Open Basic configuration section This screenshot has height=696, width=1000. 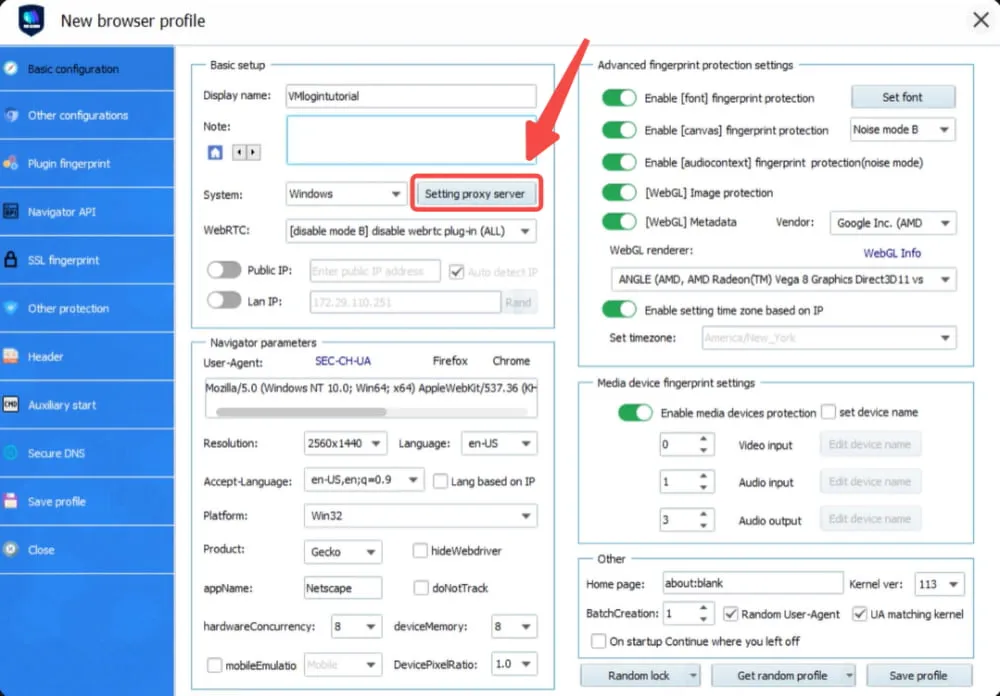pyautogui.click(x=87, y=68)
